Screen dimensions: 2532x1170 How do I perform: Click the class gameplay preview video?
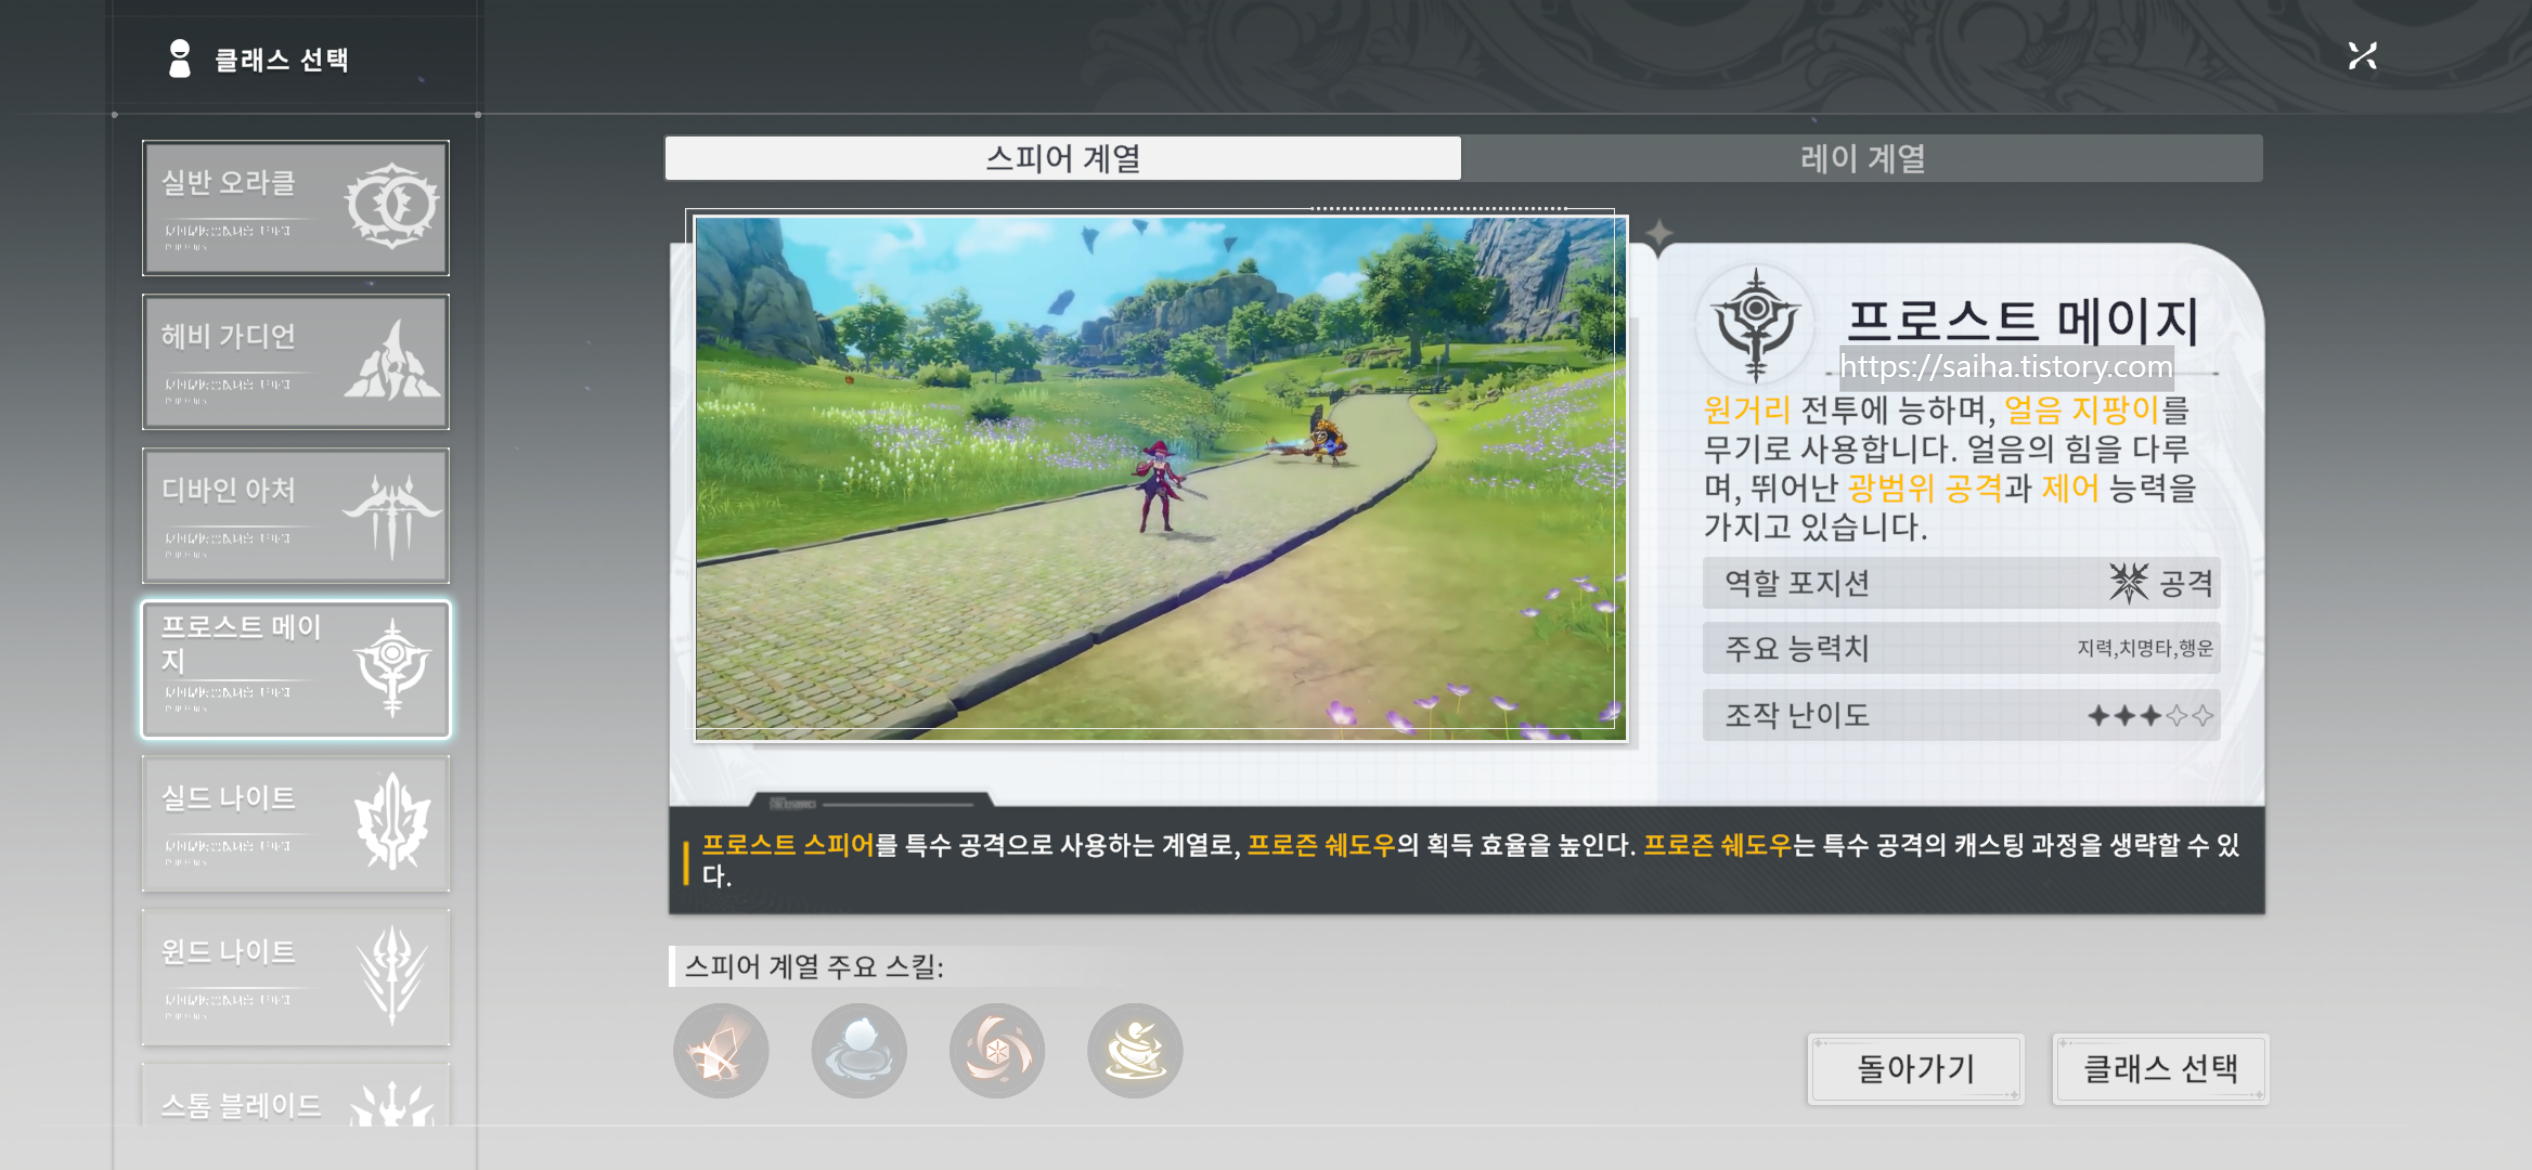pyautogui.click(x=1160, y=478)
